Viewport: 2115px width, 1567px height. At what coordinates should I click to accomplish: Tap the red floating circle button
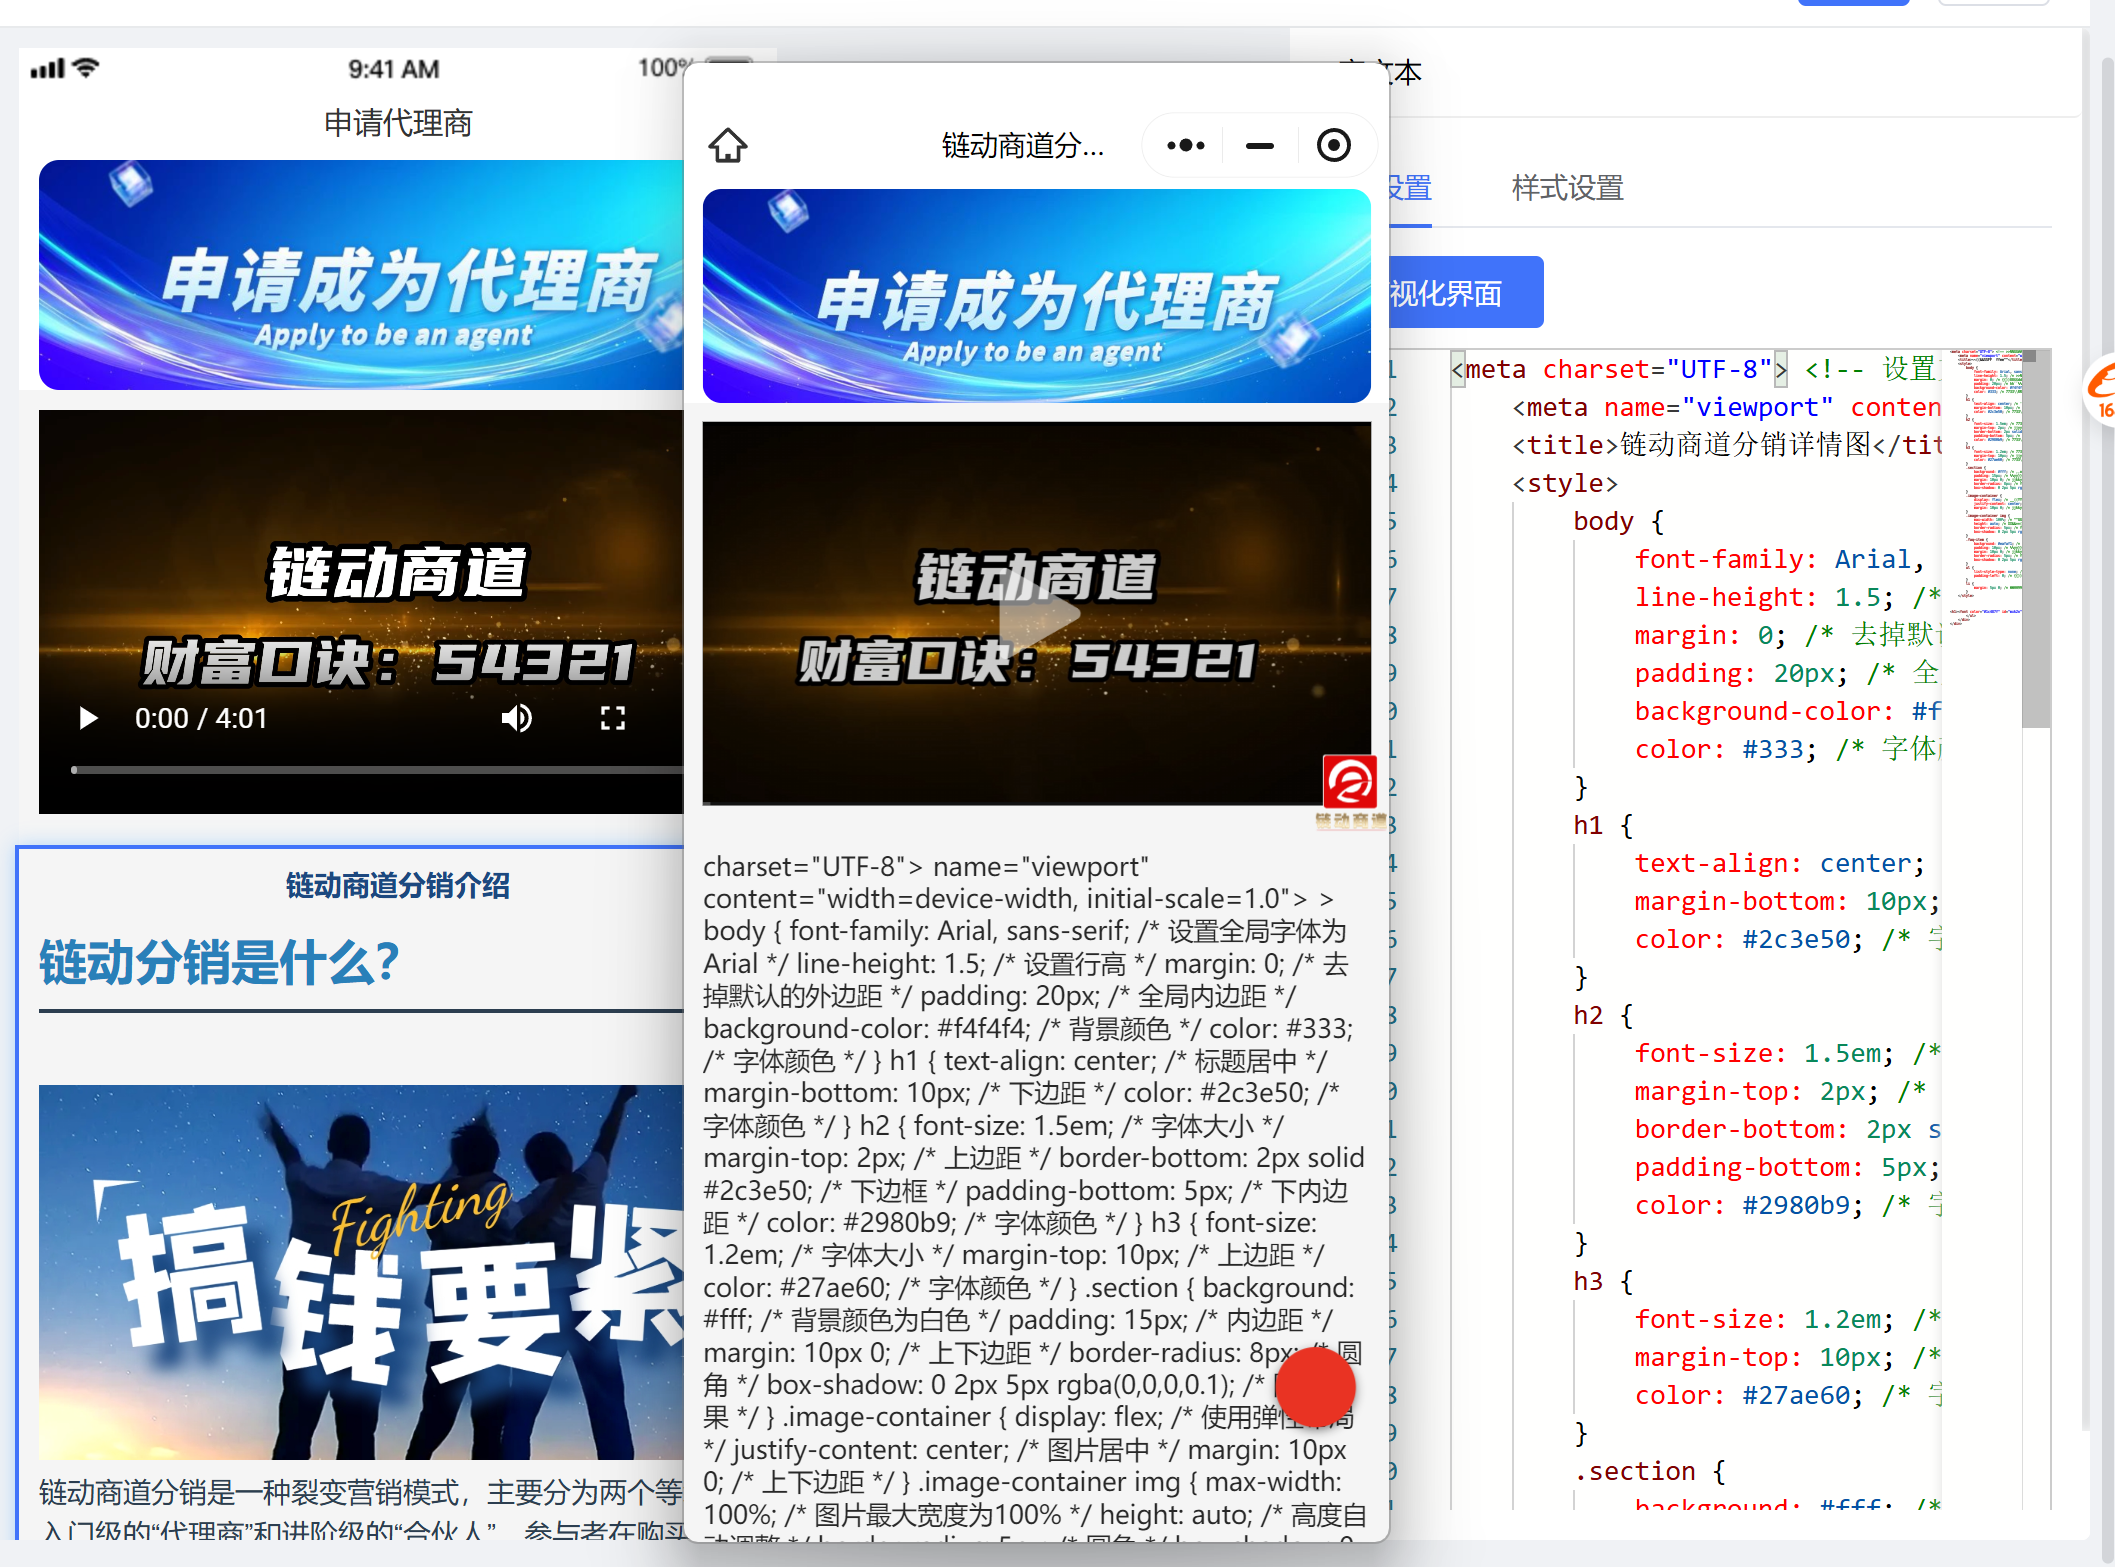pyautogui.click(x=1315, y=1387)
